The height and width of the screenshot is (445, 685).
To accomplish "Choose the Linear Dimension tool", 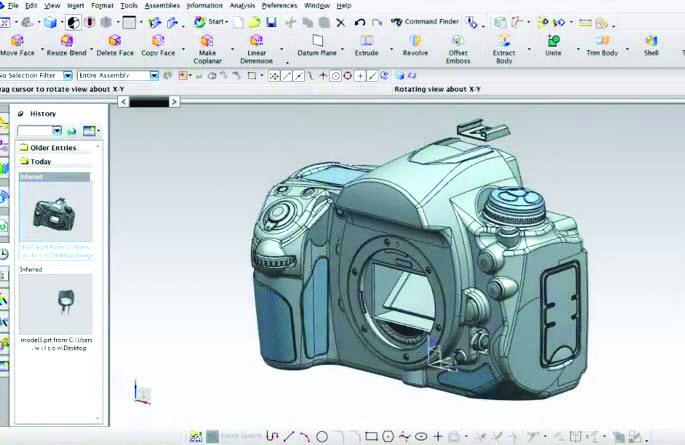I will click(x=256, y=49).
